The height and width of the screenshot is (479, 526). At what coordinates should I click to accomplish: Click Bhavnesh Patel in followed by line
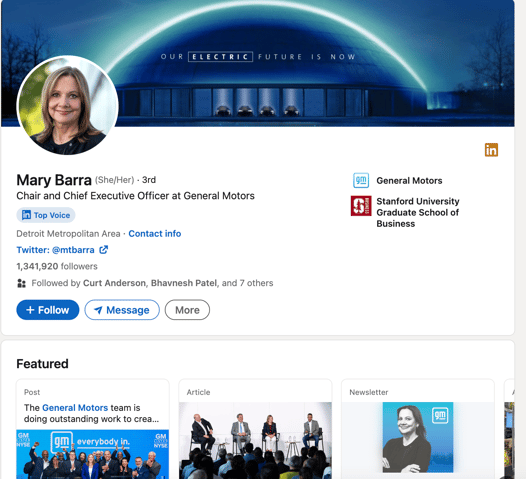[184, 283]
